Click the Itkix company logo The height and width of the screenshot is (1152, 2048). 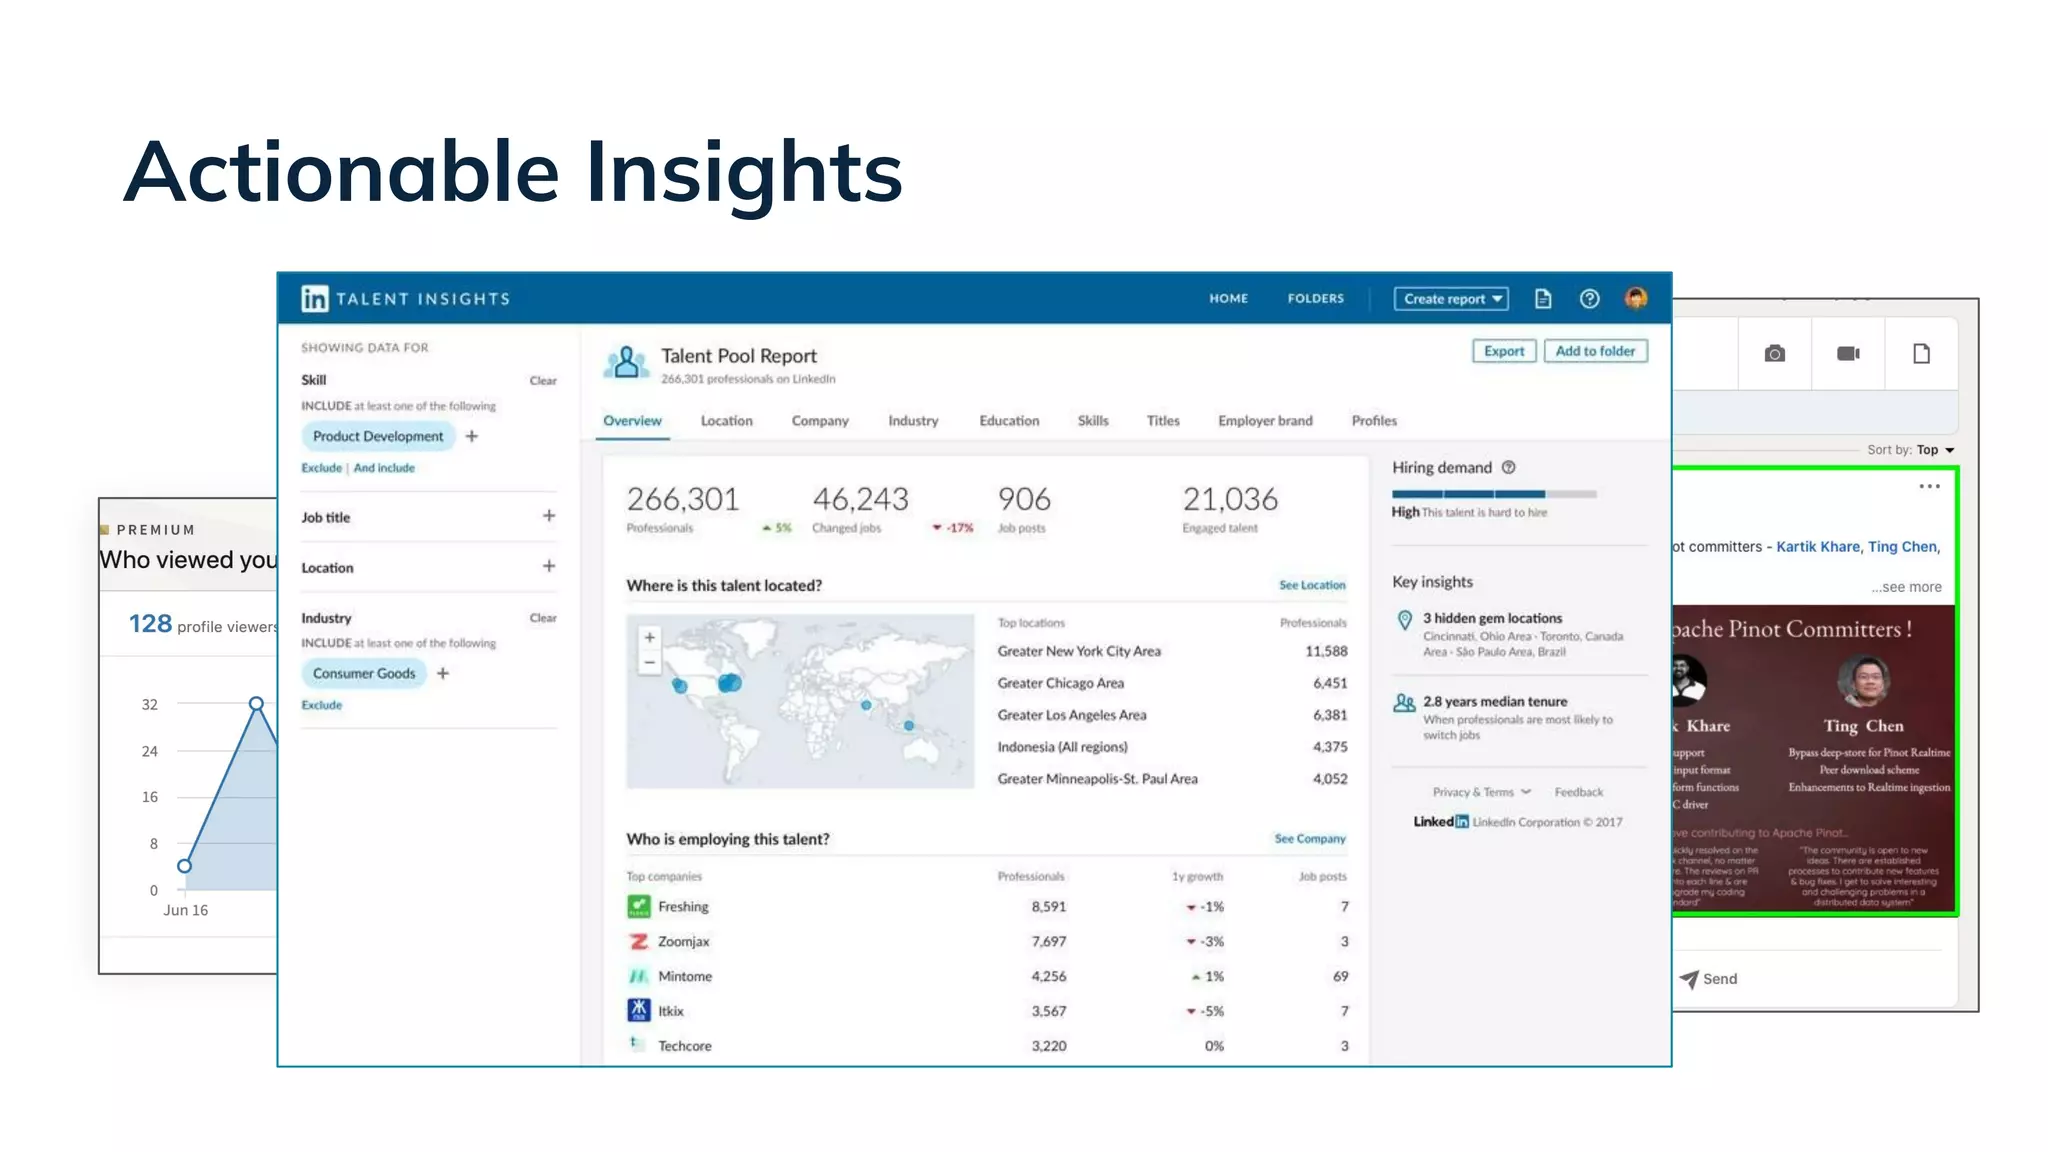(x=638, y=1010)
